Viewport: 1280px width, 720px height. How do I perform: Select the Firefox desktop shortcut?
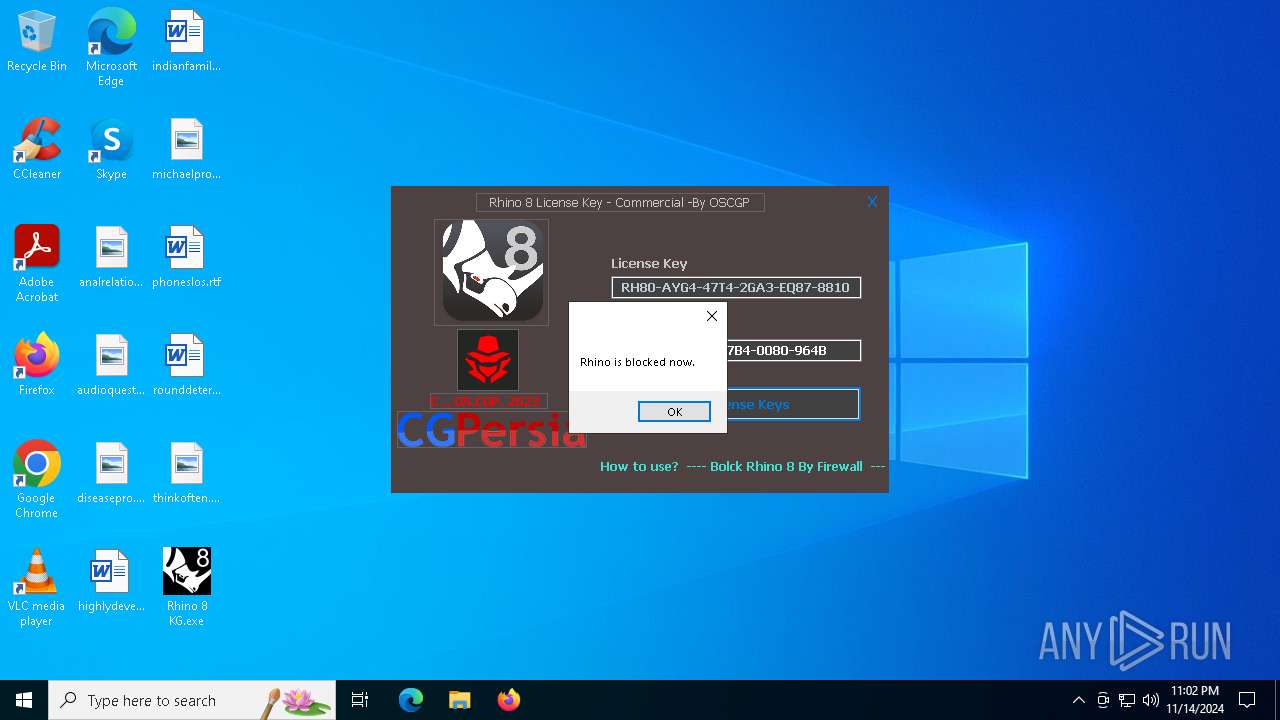pos(37,366)
